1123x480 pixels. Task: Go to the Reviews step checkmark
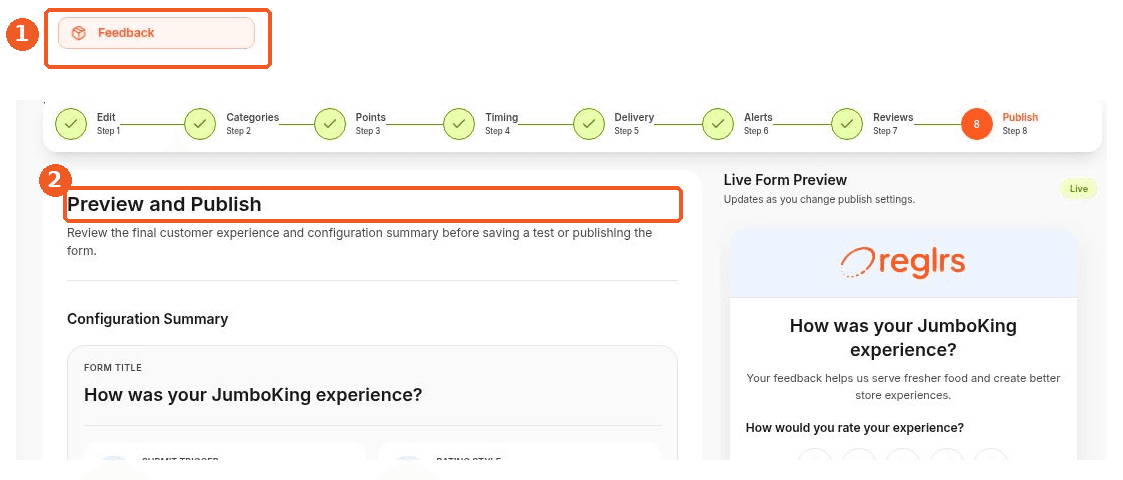click(x=847, y=124)
